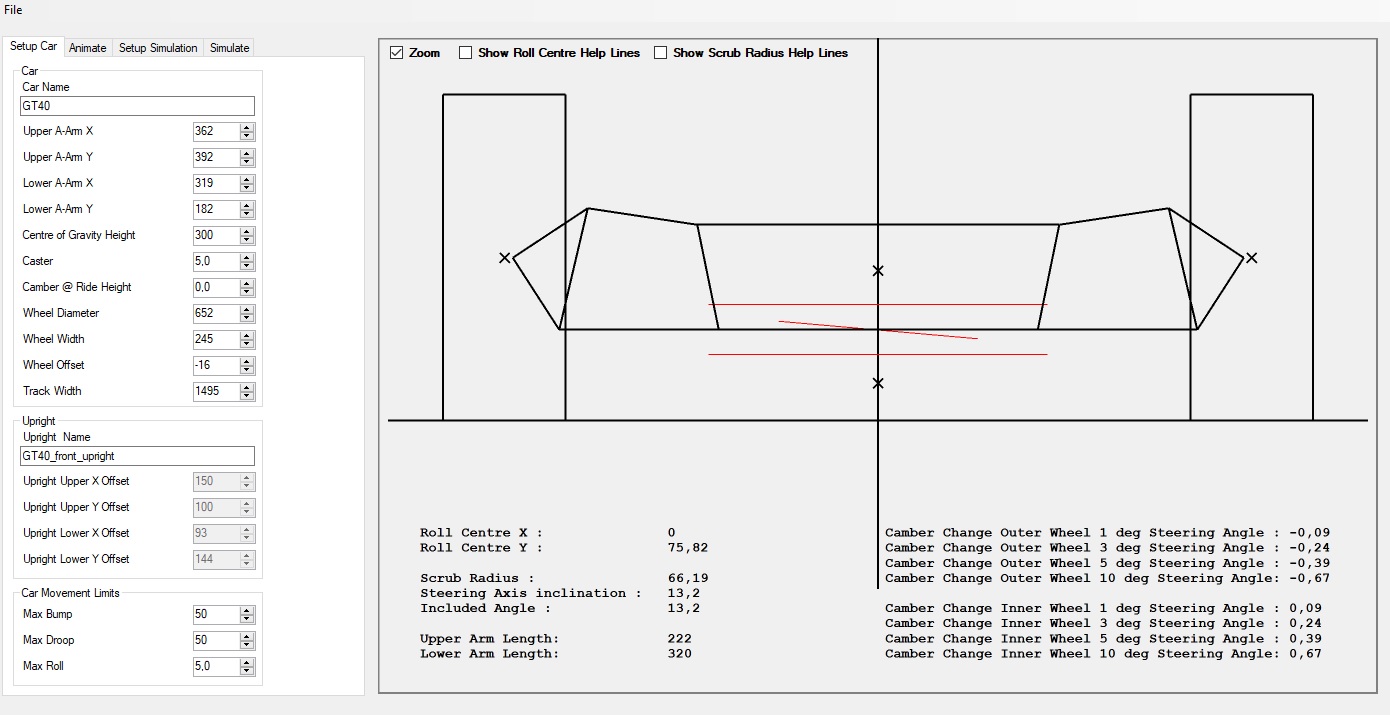Decrease Upper A-Arm Y with down arrow
Screen dimensions: 1390x715
247,161
